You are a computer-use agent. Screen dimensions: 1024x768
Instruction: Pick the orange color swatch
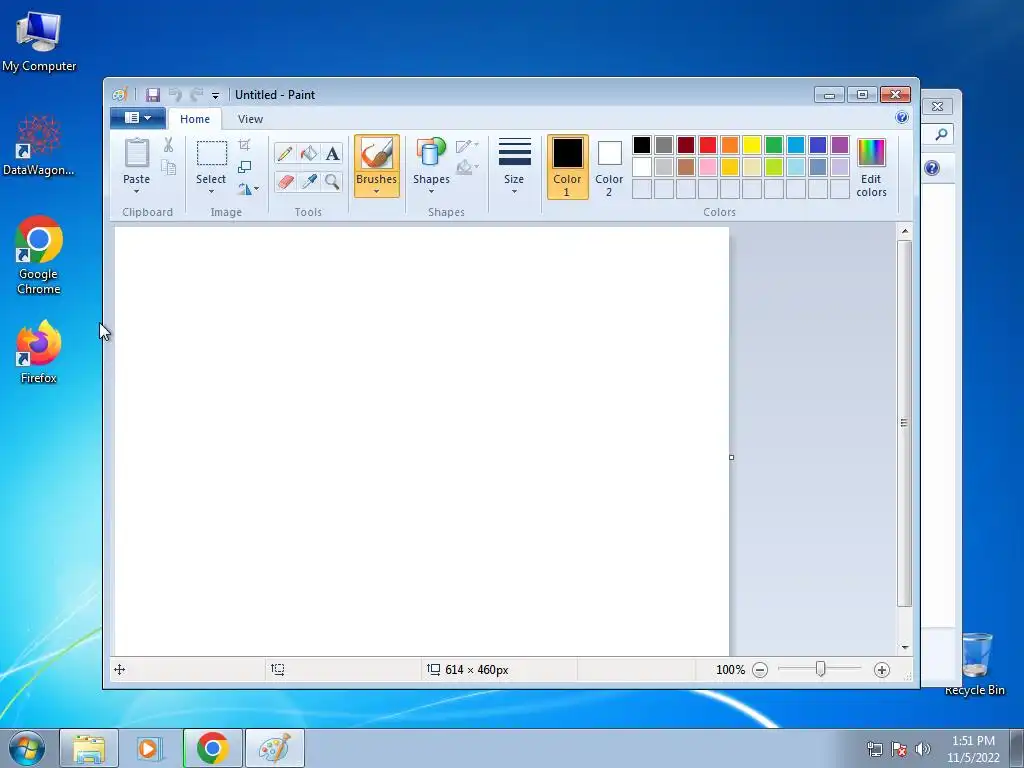tap(729, 145)
